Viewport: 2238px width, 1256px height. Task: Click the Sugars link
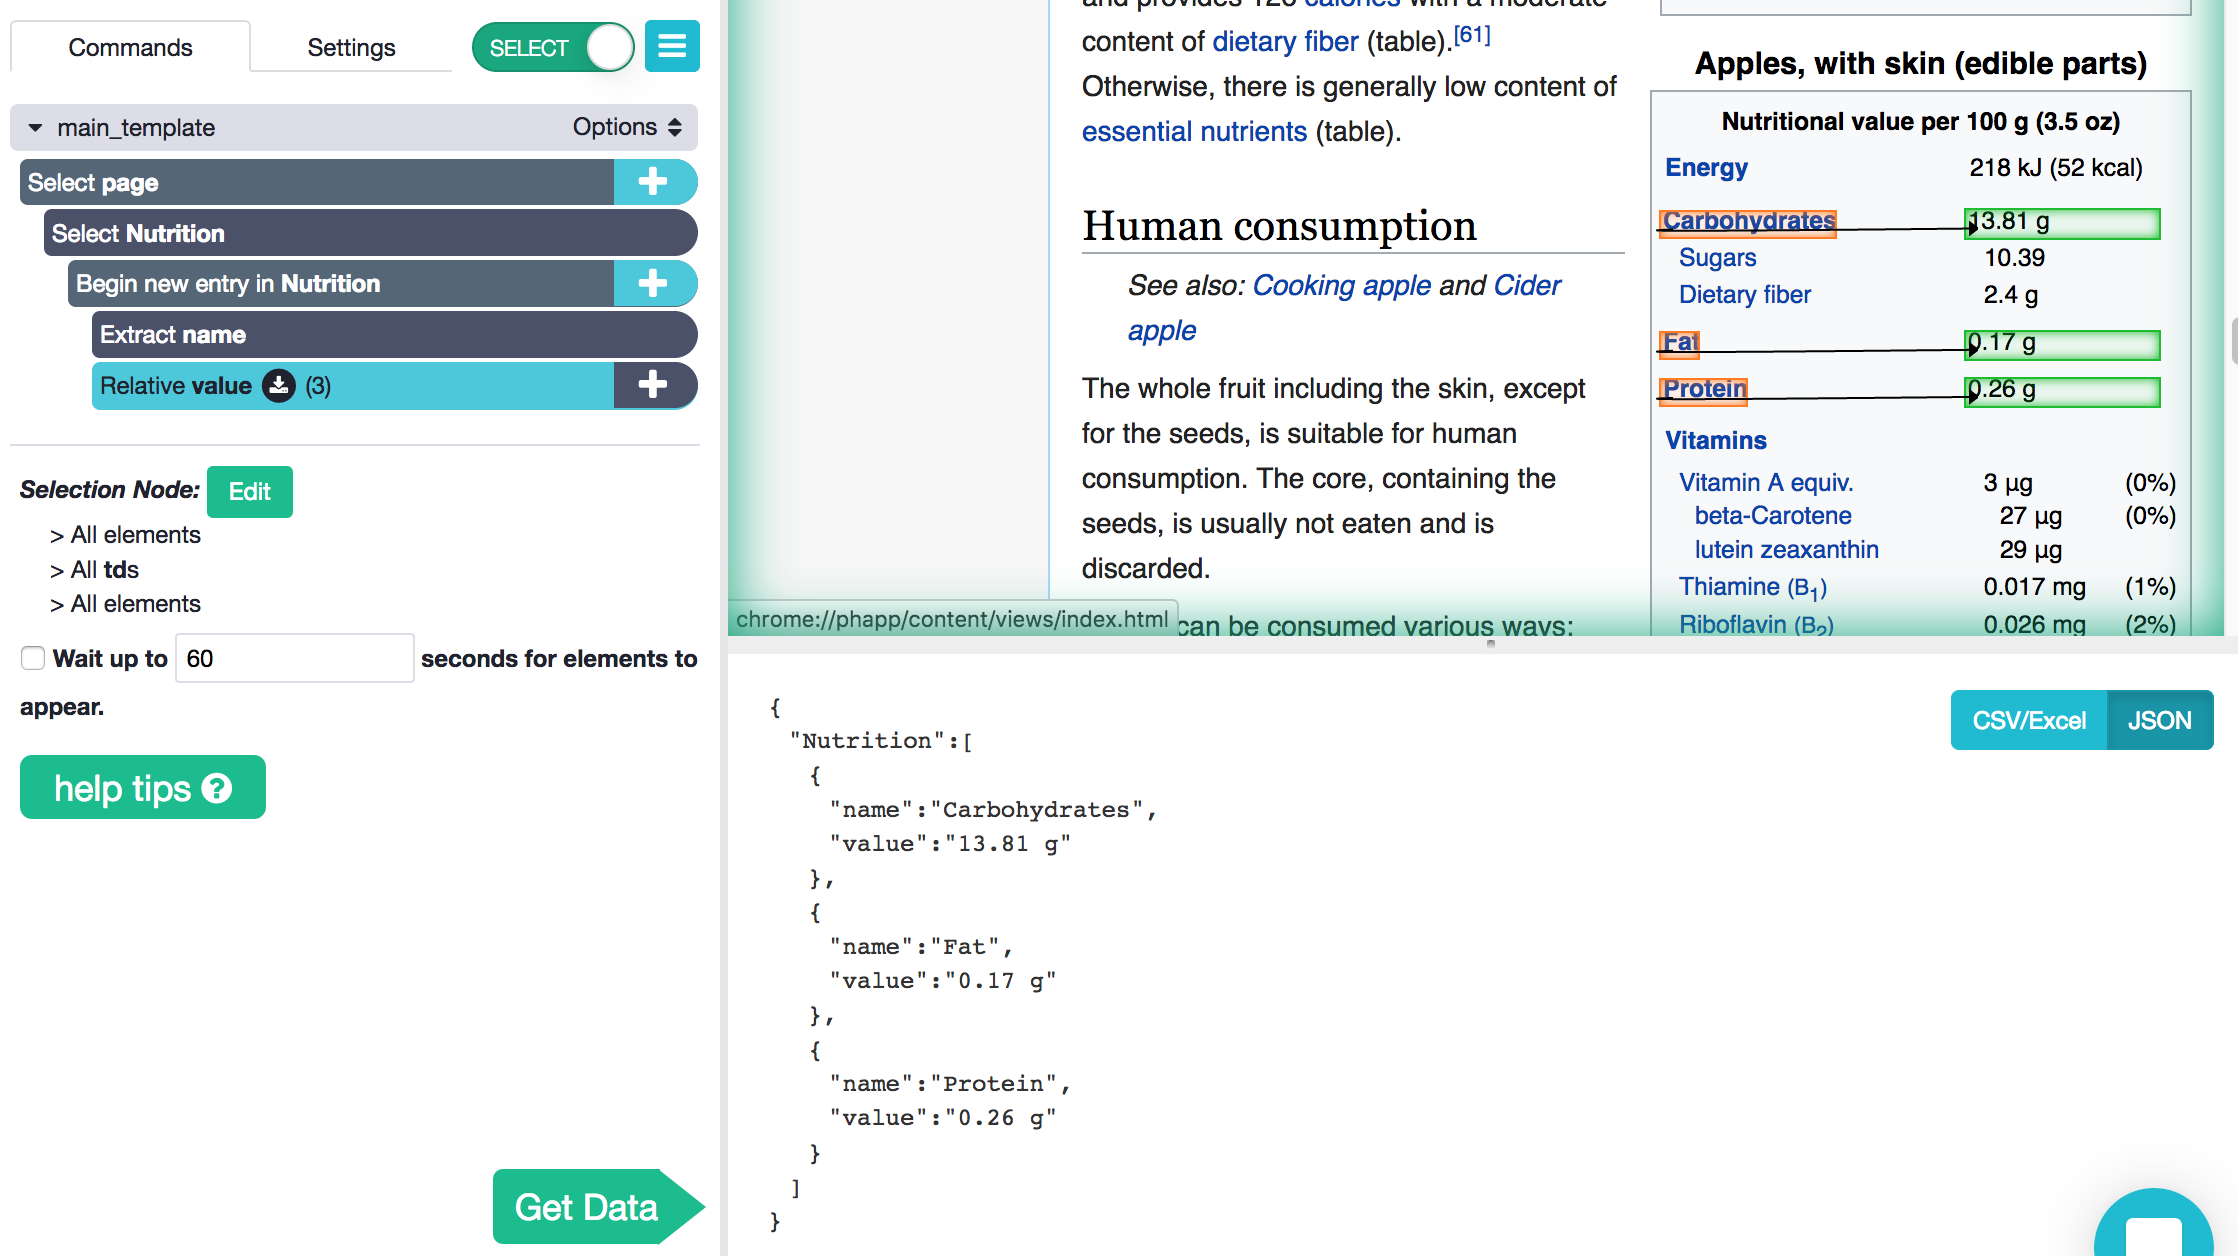click(1718, 258)
